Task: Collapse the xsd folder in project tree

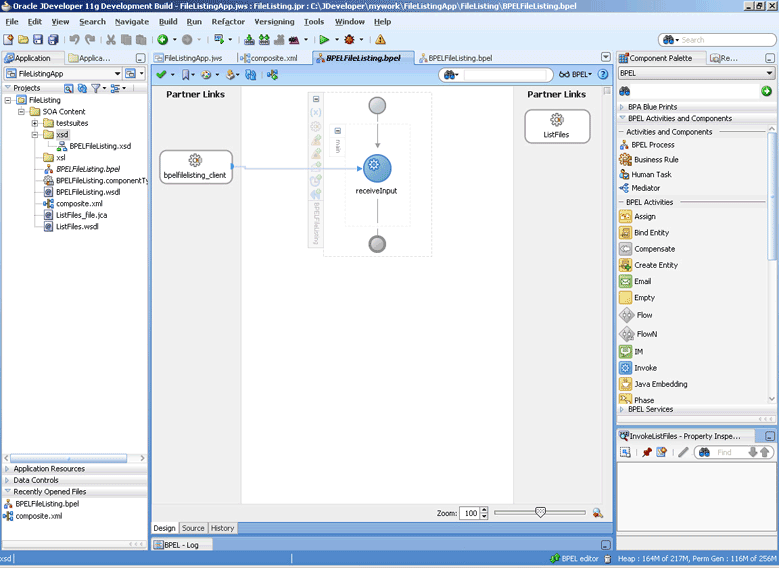Action: pyautogui.click(x=35, y=135)
